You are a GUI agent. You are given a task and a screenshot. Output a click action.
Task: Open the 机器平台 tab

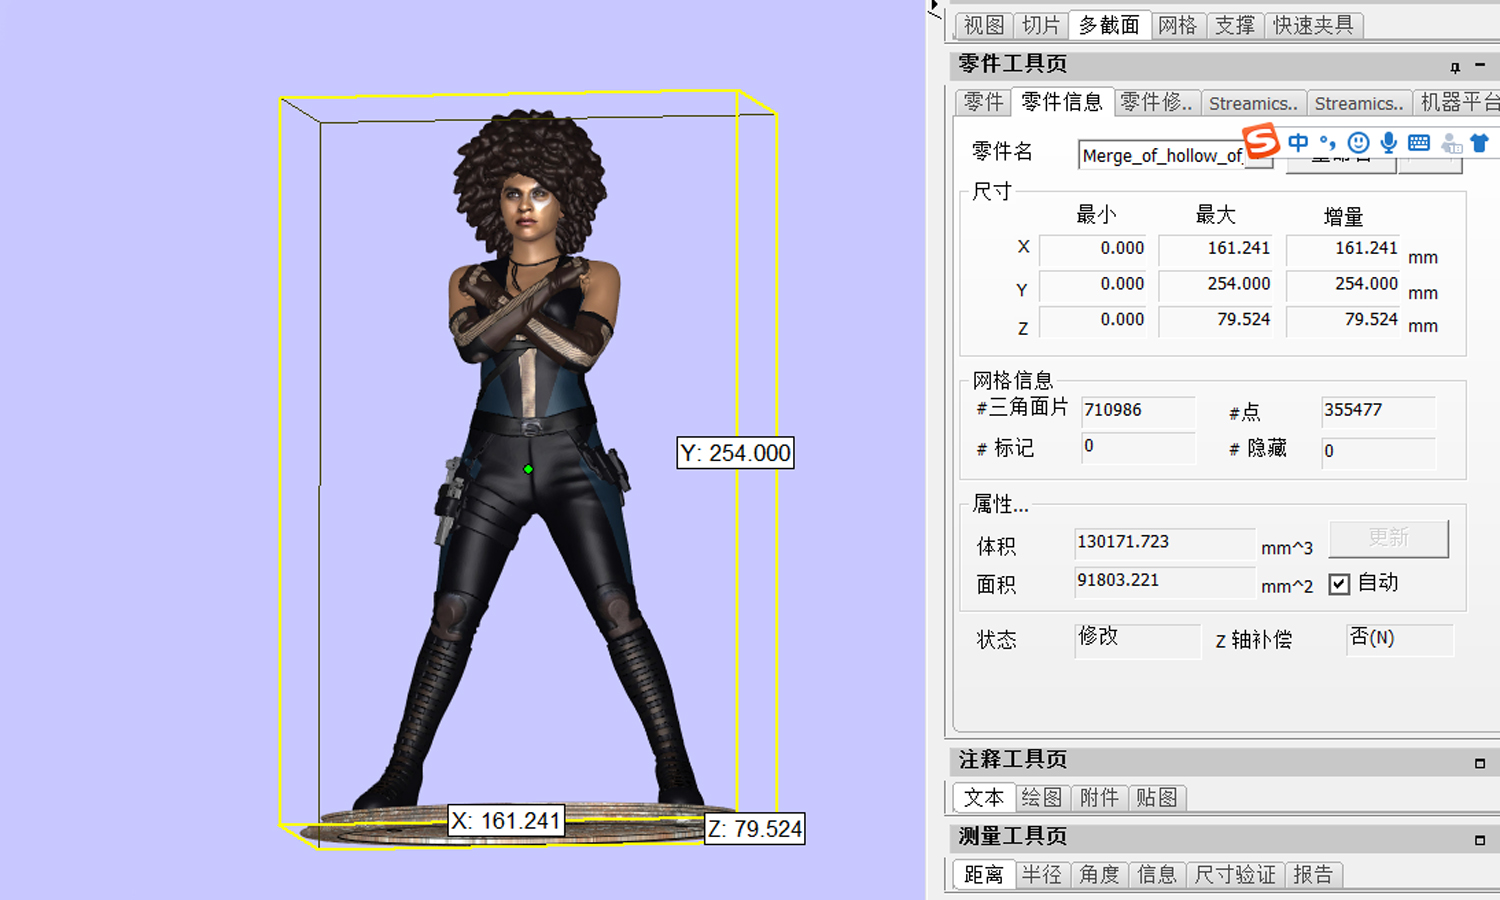(x=1459, y=102)
